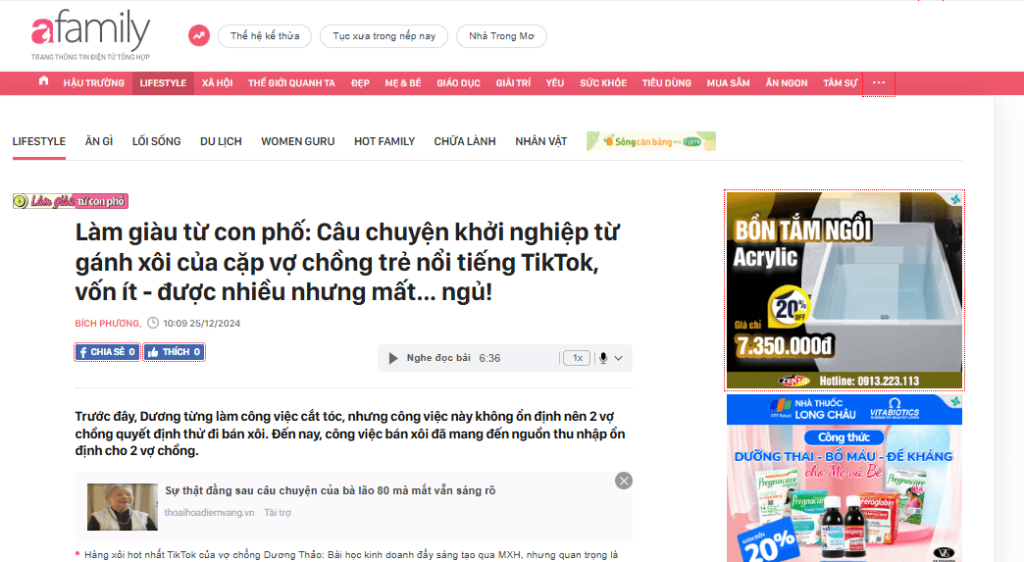Click ad info icon on bathtub ad
The width and height of the screenshot is (1024, 562).
(x=955, y=199)
